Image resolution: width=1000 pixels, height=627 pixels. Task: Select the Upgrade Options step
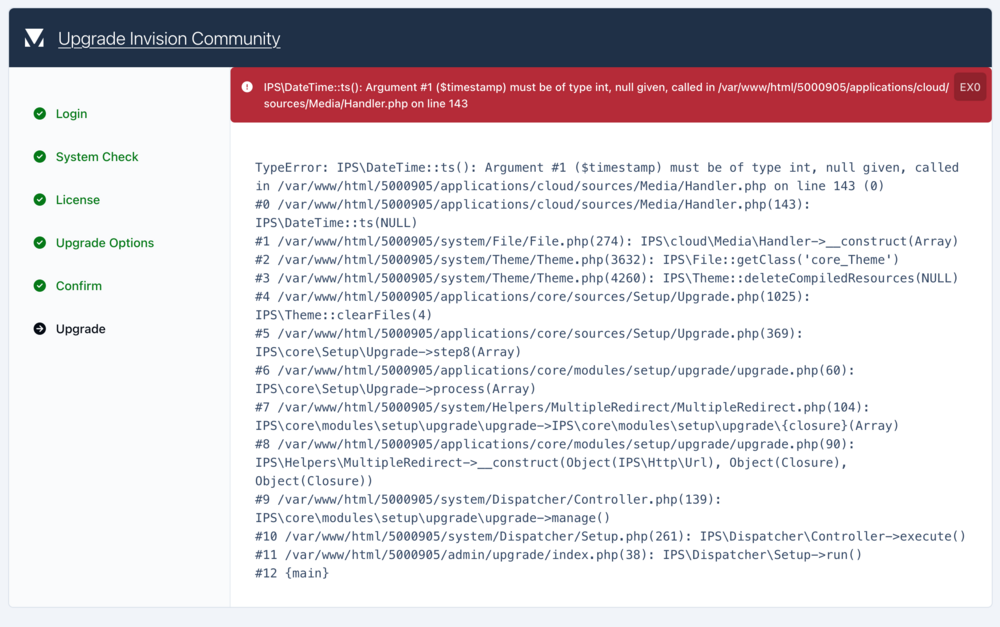(x=105, y=242)
